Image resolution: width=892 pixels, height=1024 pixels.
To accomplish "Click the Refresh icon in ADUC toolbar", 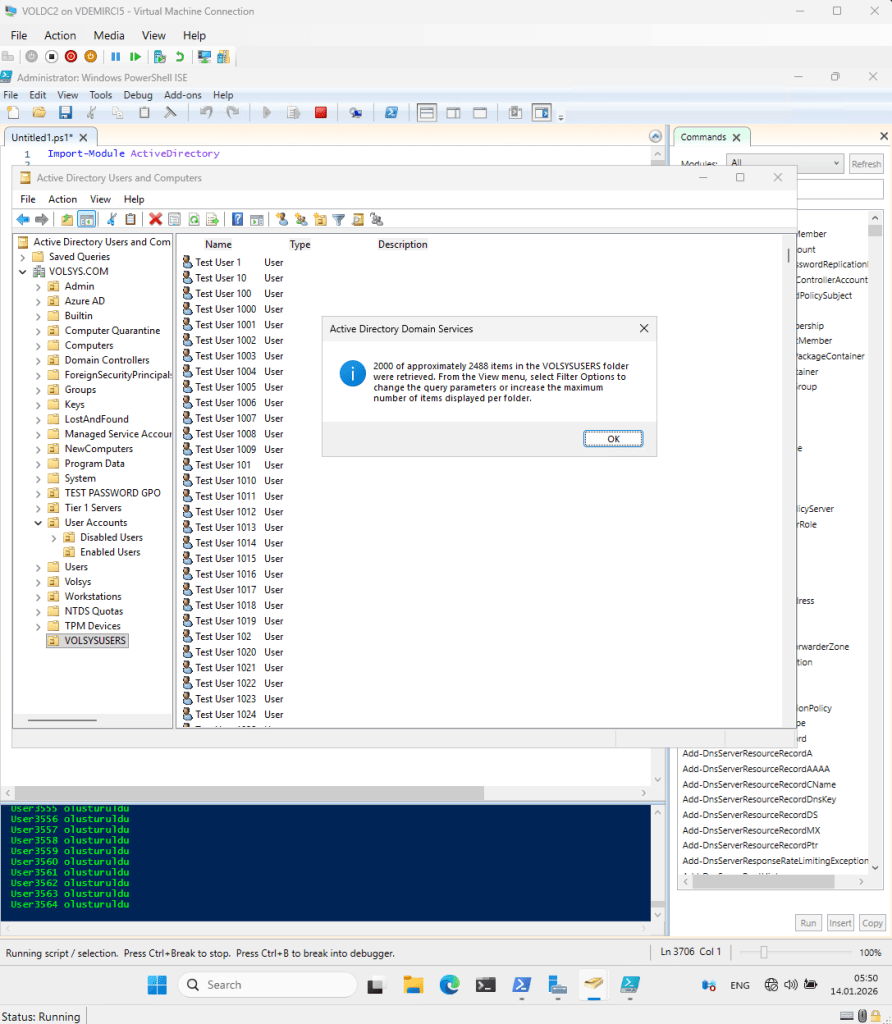I will point(193,219).
